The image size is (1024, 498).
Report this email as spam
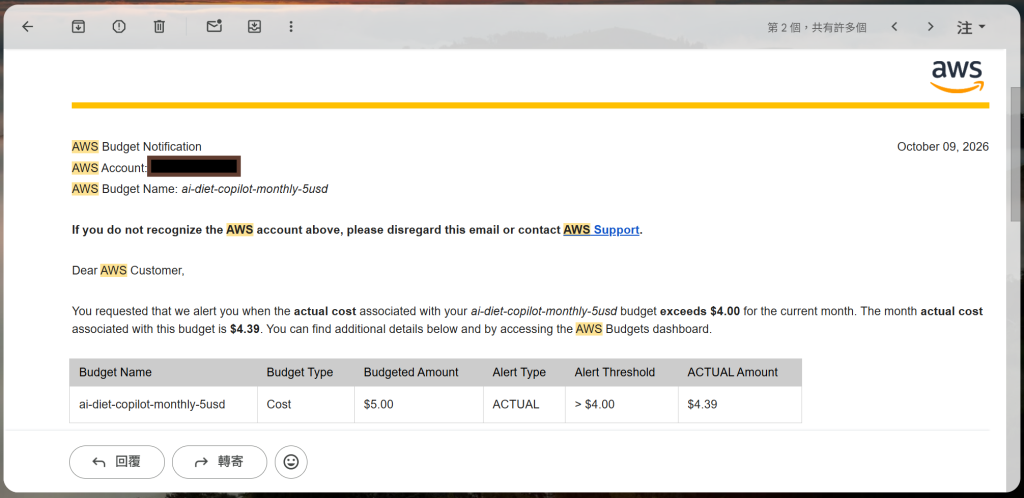point(119,27)
